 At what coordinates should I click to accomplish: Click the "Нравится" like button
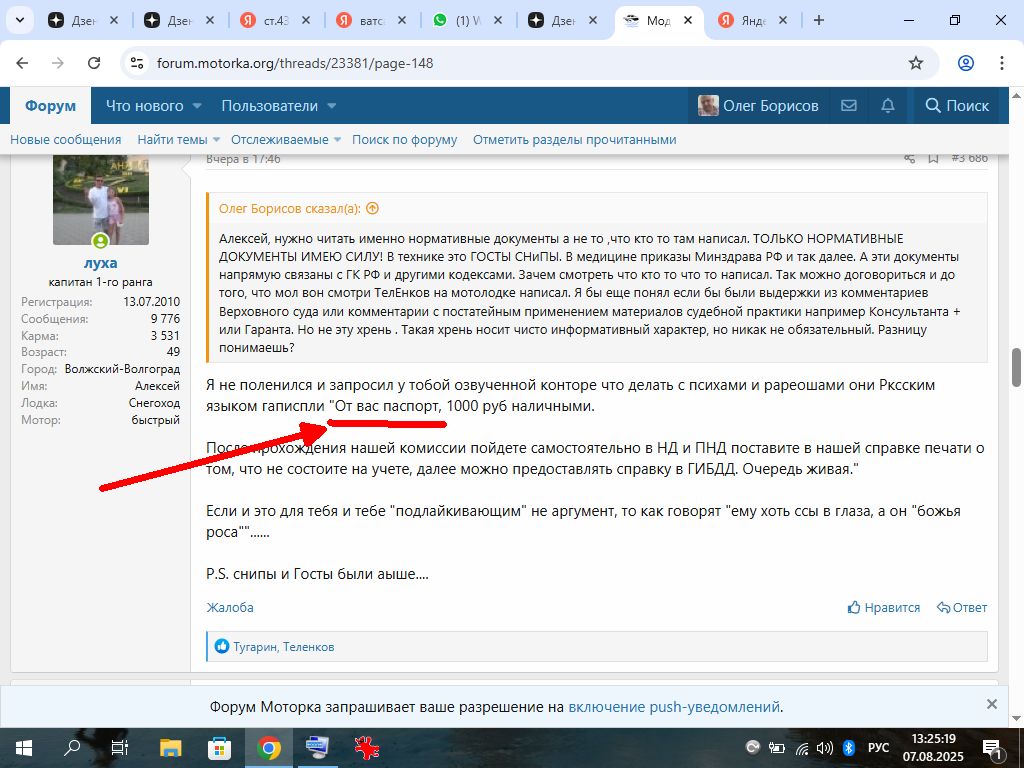click(884, 607)
